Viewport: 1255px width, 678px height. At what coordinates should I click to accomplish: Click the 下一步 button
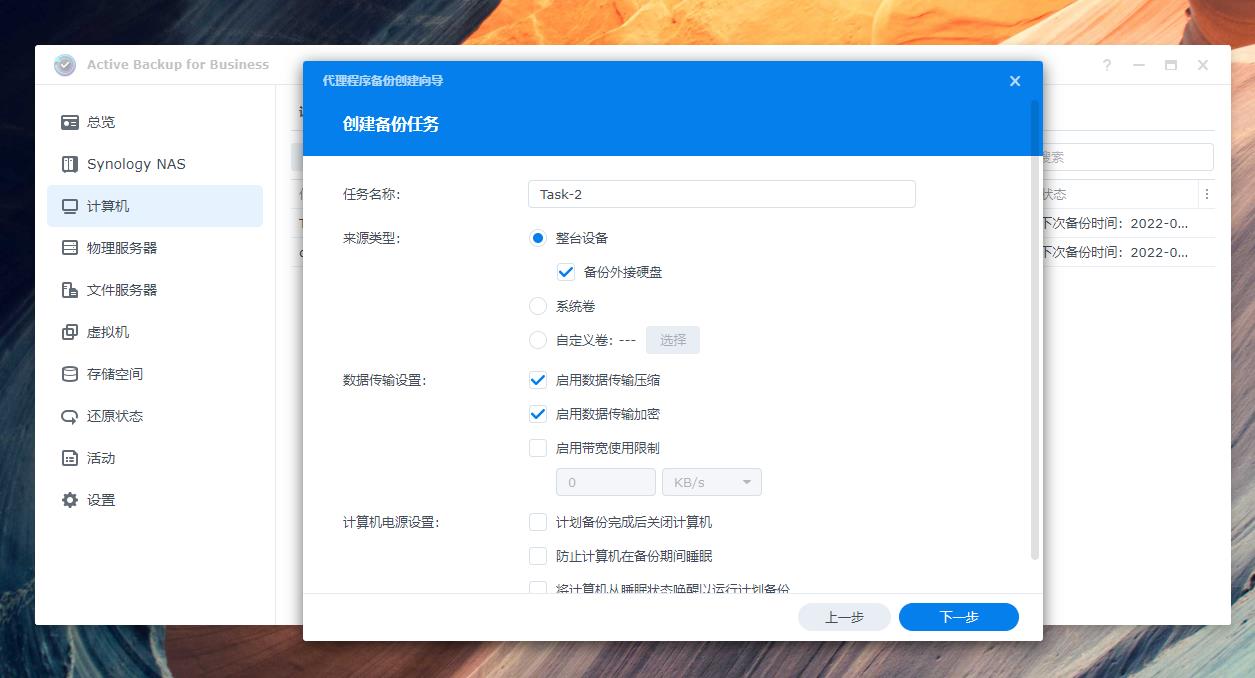[x=958, y=616]
